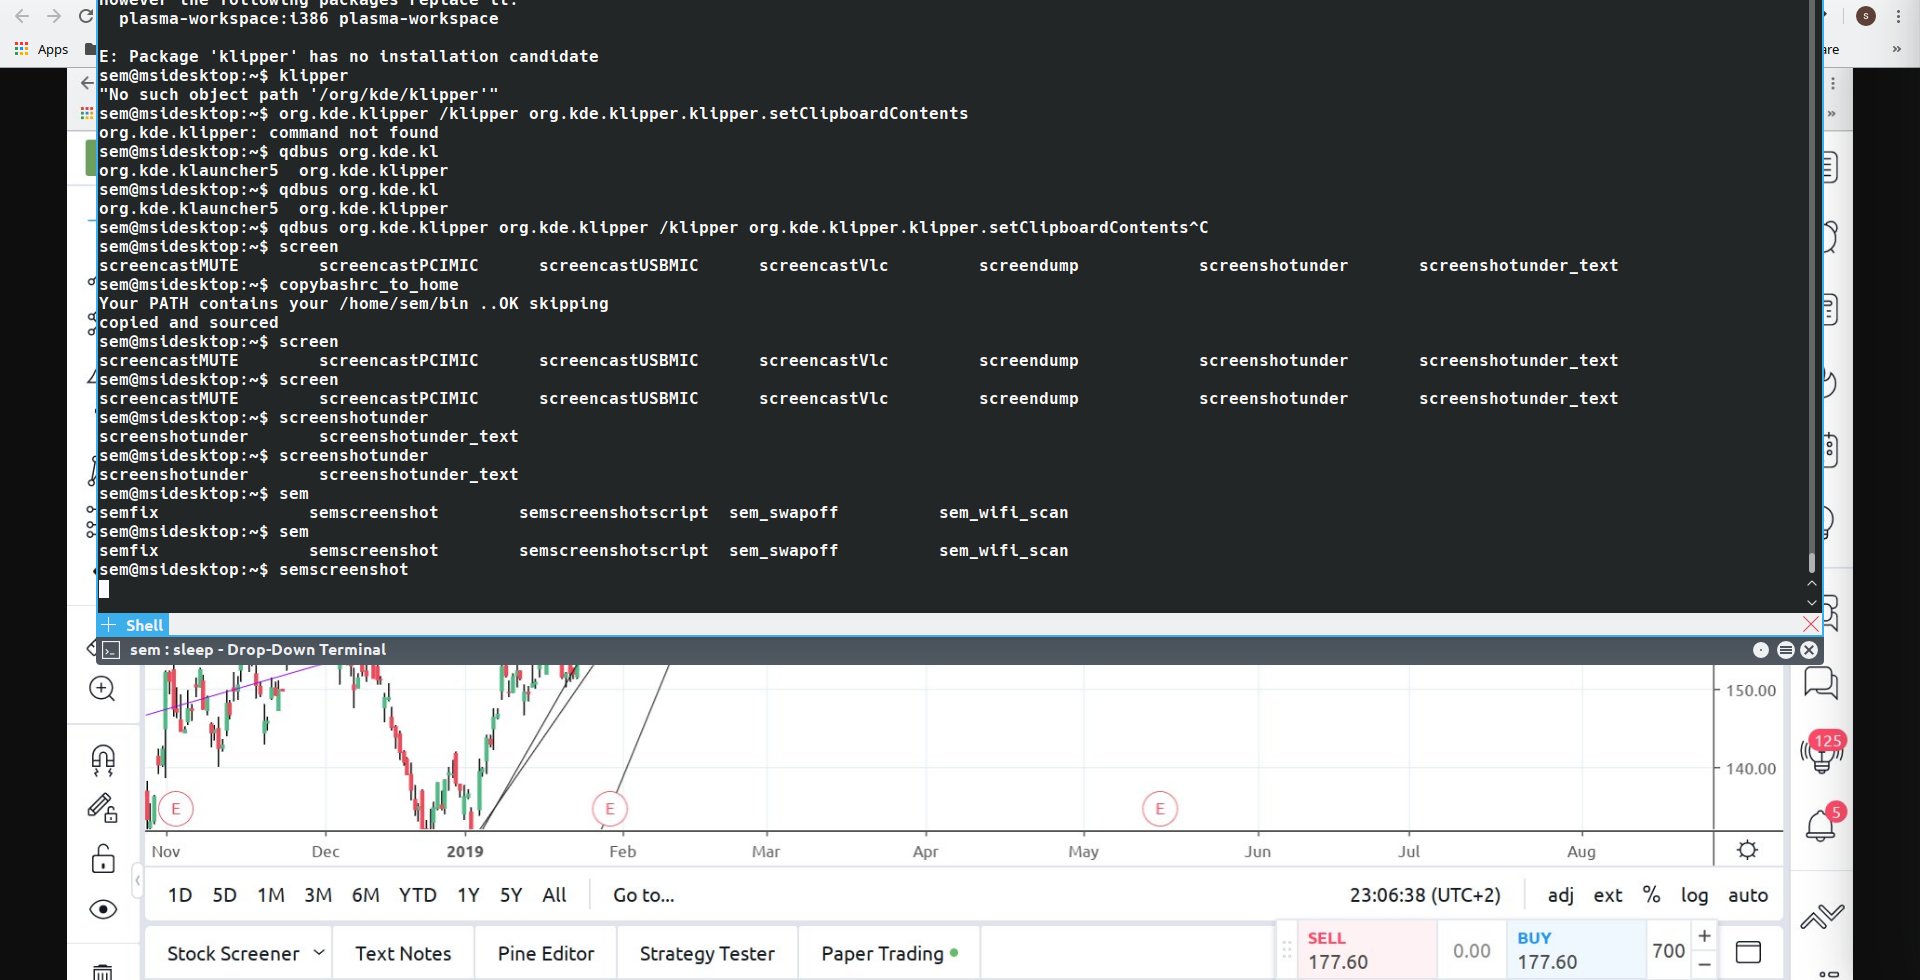Open Pine Editor tab

point(546,953)
